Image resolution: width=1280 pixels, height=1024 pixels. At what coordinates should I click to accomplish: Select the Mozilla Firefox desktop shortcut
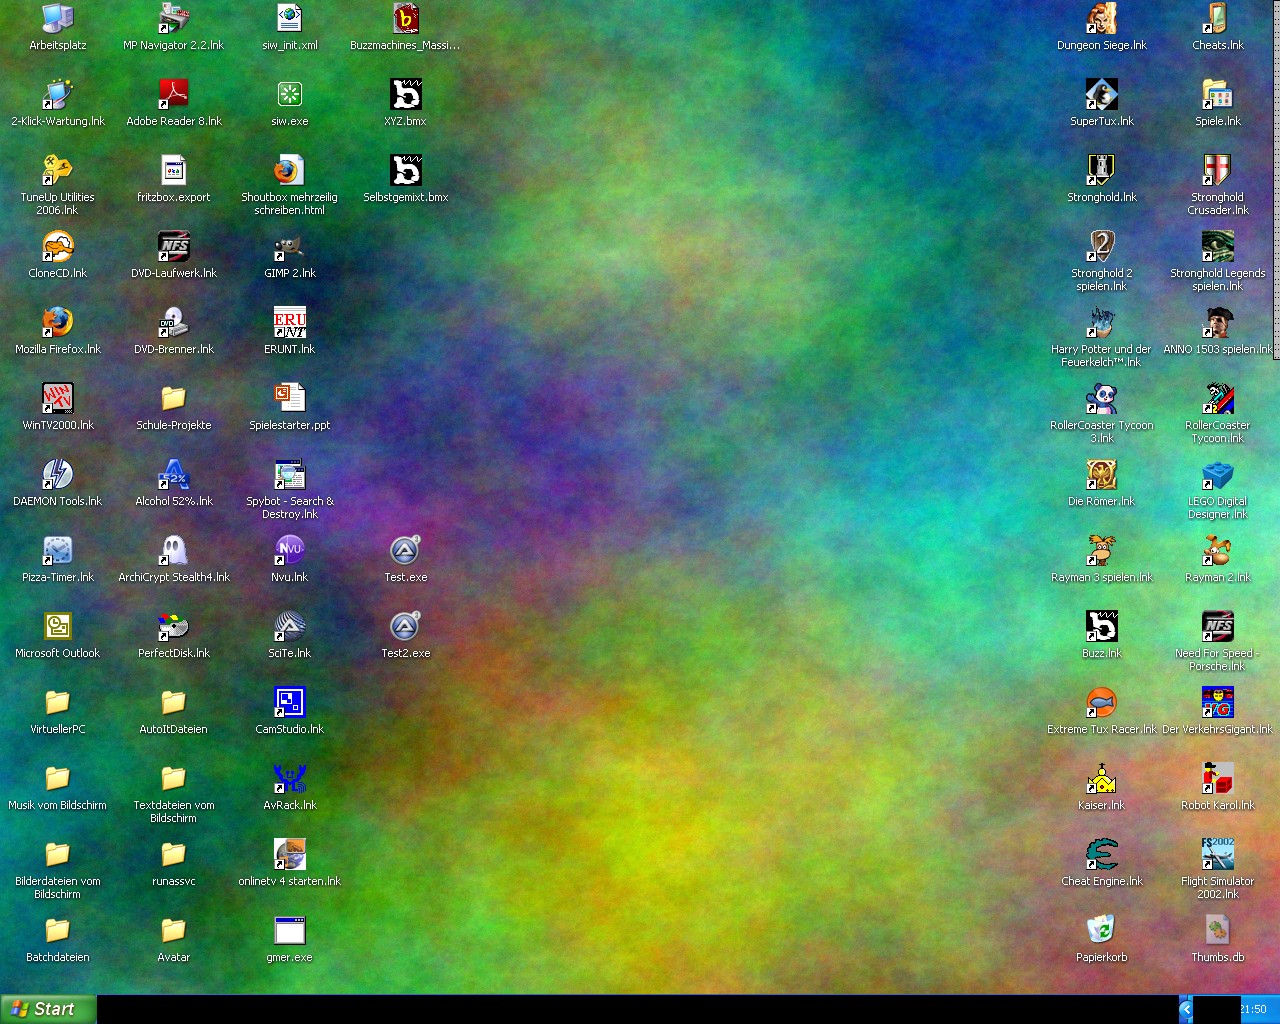(x=58, y=323)
